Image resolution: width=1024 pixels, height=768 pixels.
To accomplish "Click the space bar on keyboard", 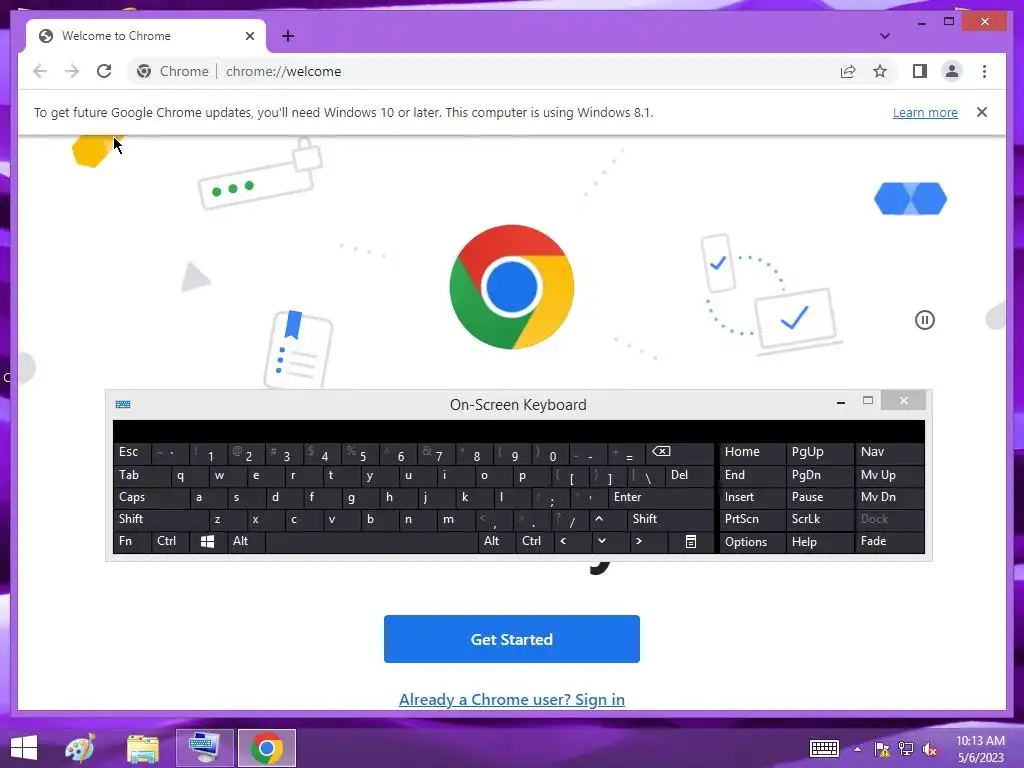I will [372, 541].
